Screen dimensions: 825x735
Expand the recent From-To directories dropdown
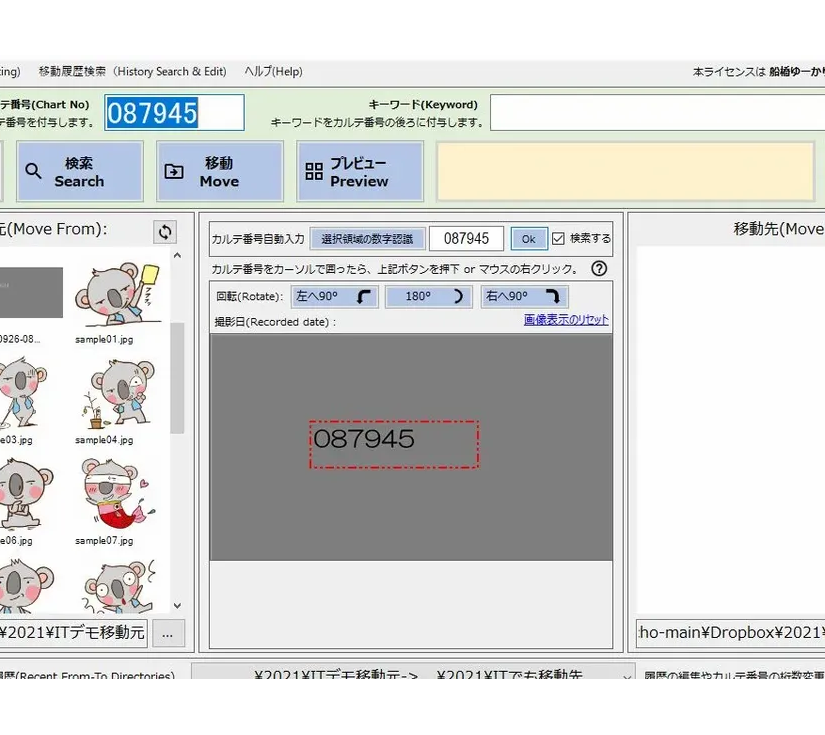tap(627, 676)
